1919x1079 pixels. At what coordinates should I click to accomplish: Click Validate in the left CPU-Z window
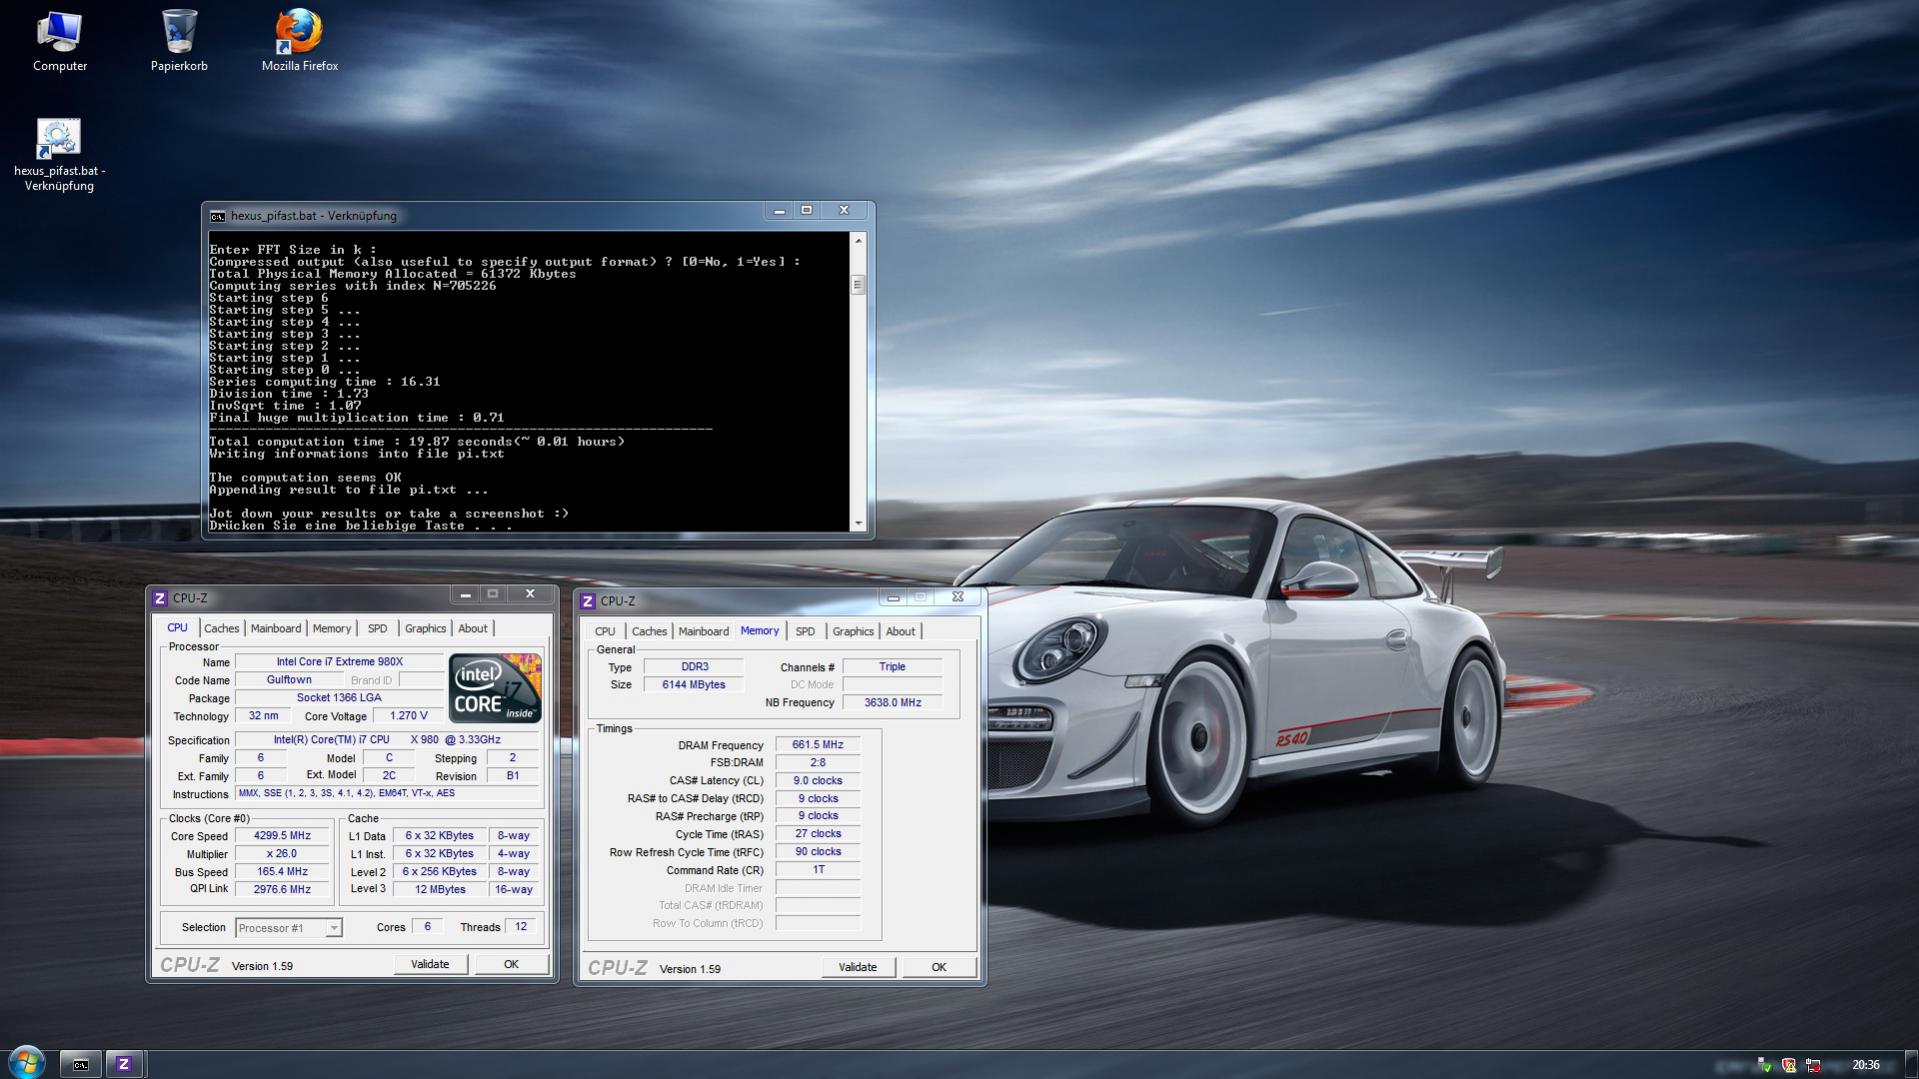click(x=430, y=964)
